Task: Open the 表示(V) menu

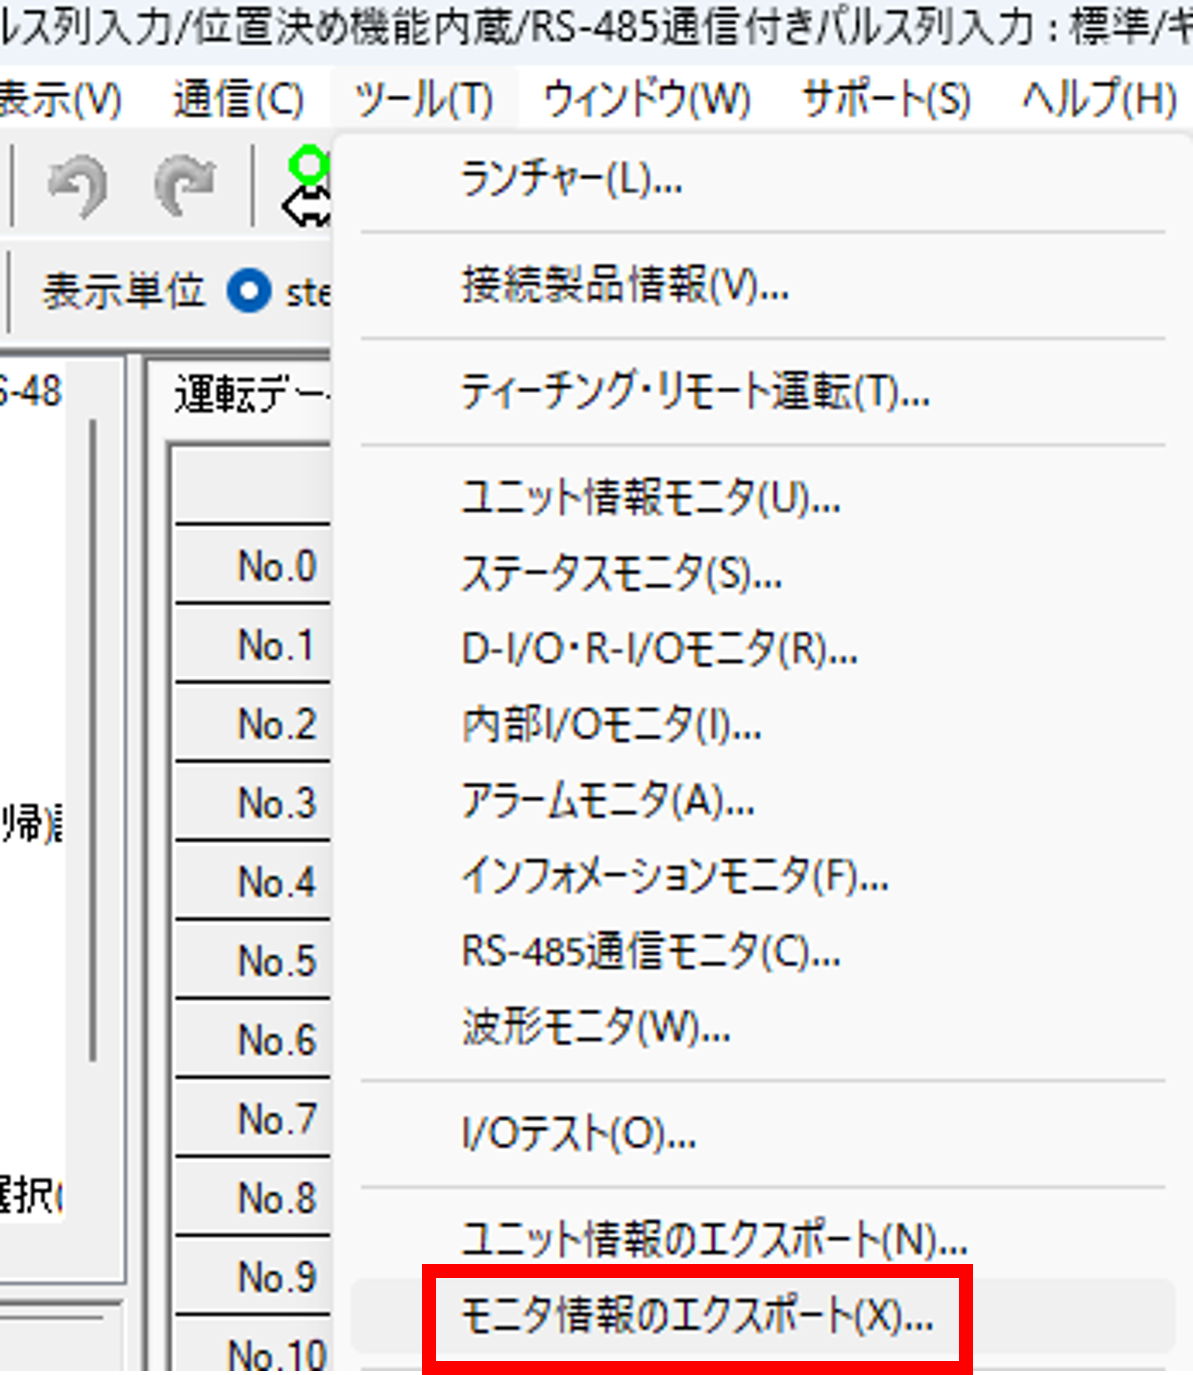Action: [61, 99]
